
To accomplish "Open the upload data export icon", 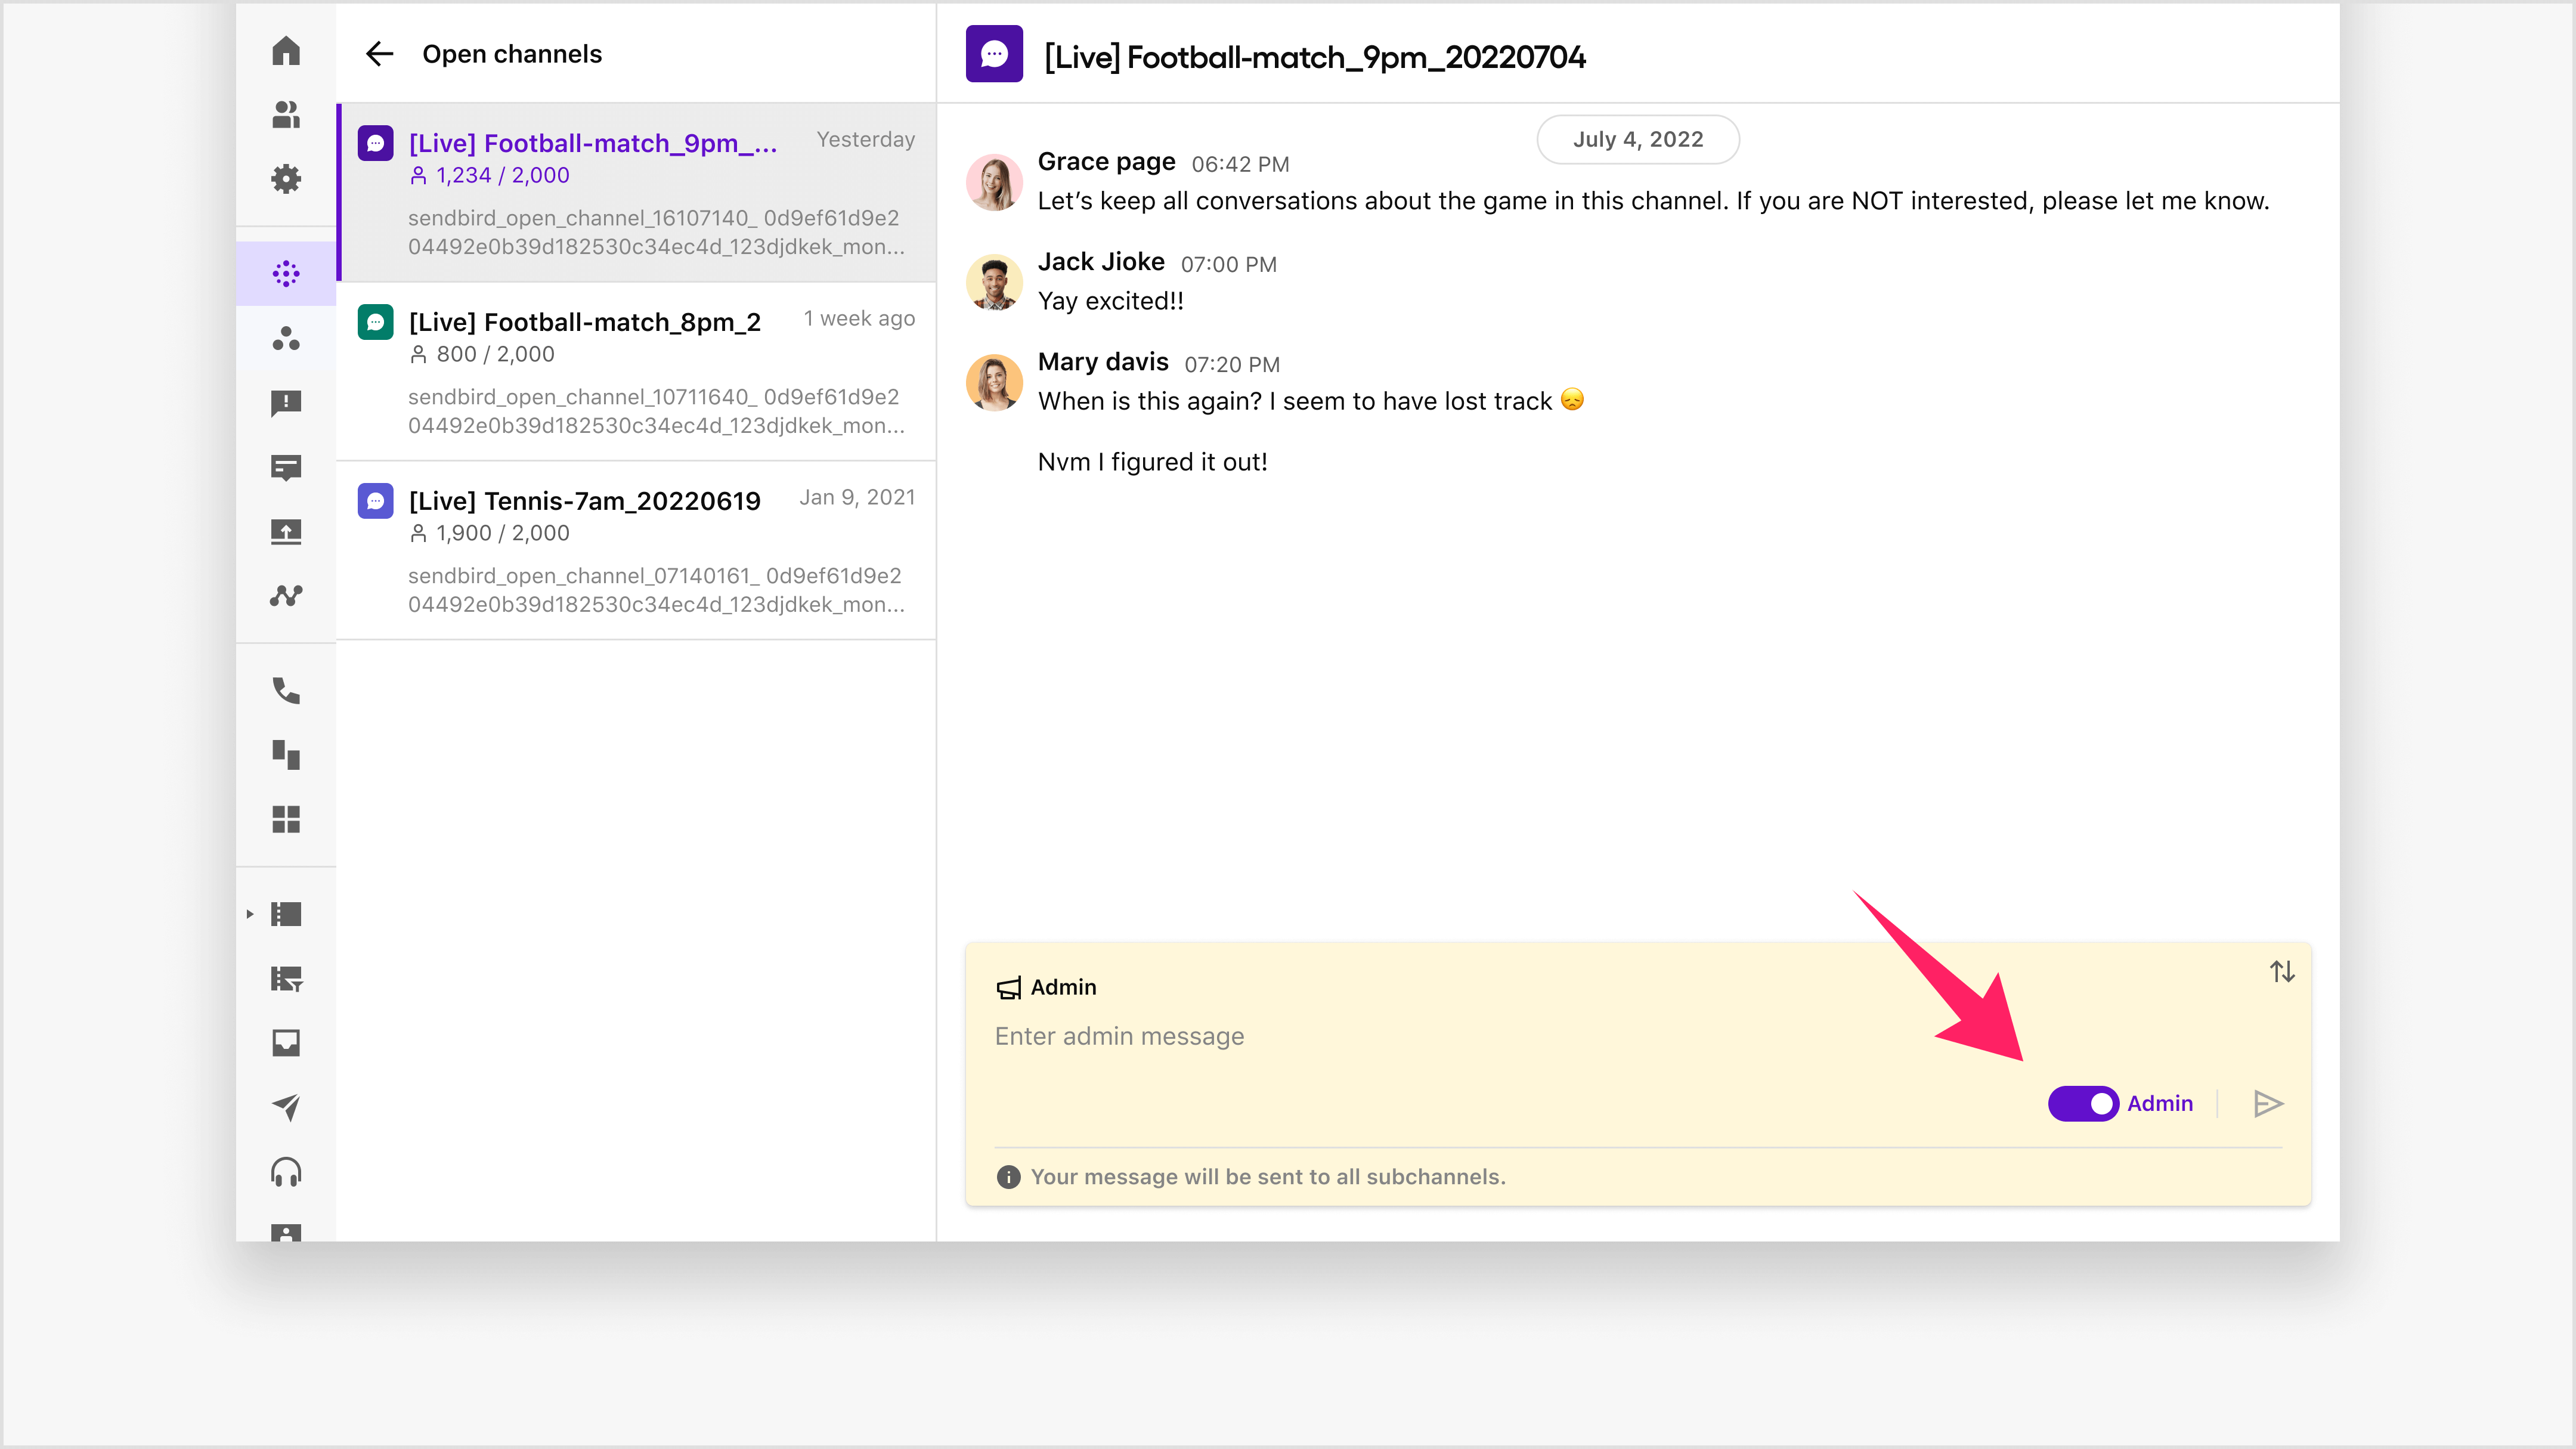I will (286, 532).
